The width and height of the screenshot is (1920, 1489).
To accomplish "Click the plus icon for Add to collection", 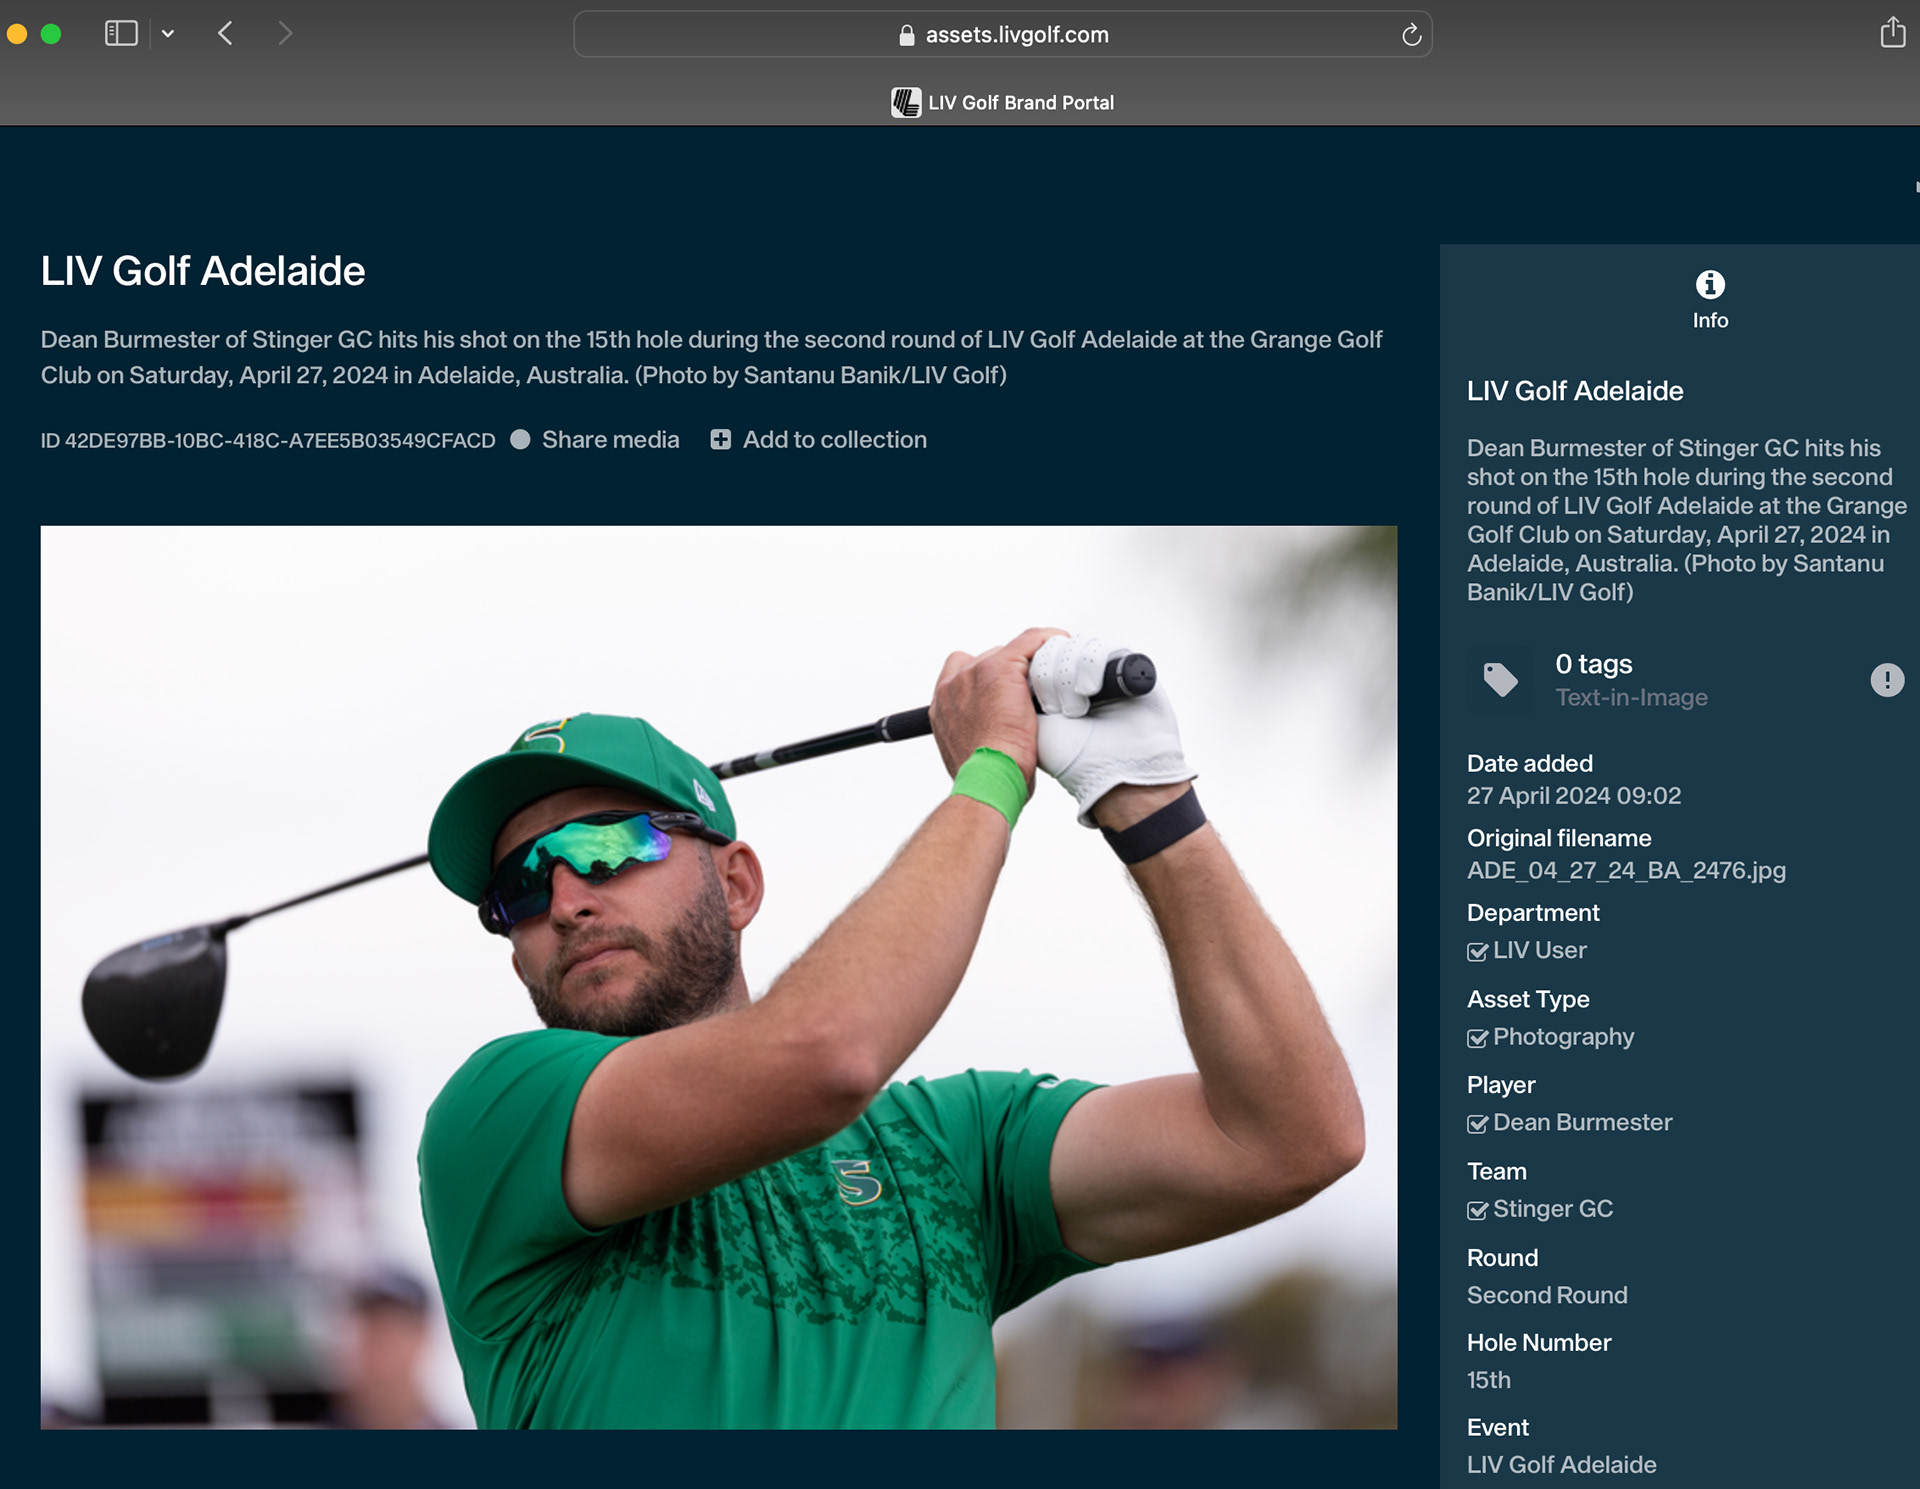I will click(720, 440).
